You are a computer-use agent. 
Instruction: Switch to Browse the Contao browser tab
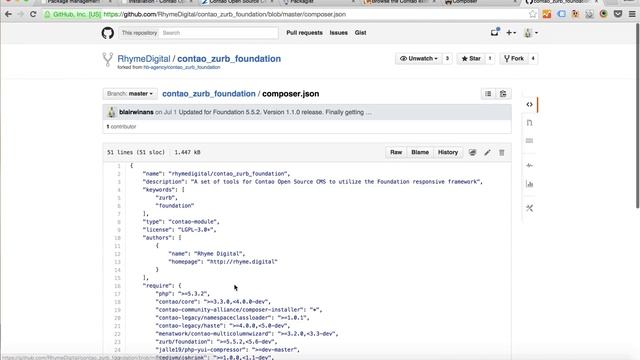pyautogui.click(x=400, y=2)
